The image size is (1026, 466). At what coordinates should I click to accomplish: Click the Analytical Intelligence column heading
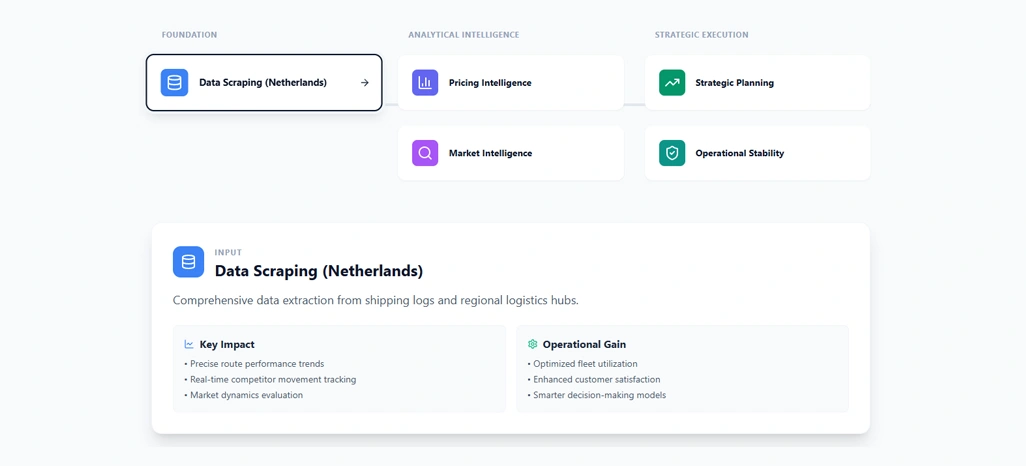pyautogui.click(x=463, y=35)
